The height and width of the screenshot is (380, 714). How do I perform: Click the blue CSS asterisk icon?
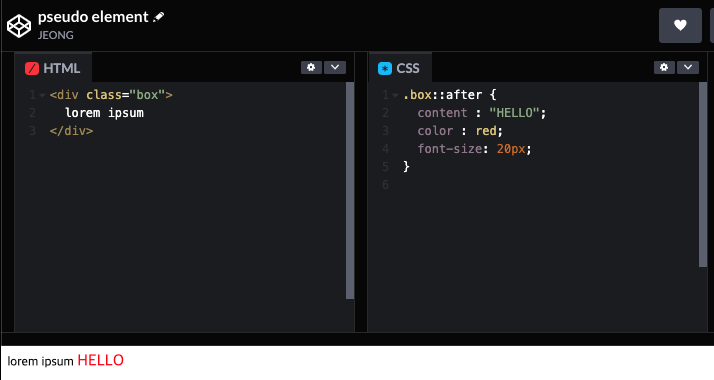385,68
